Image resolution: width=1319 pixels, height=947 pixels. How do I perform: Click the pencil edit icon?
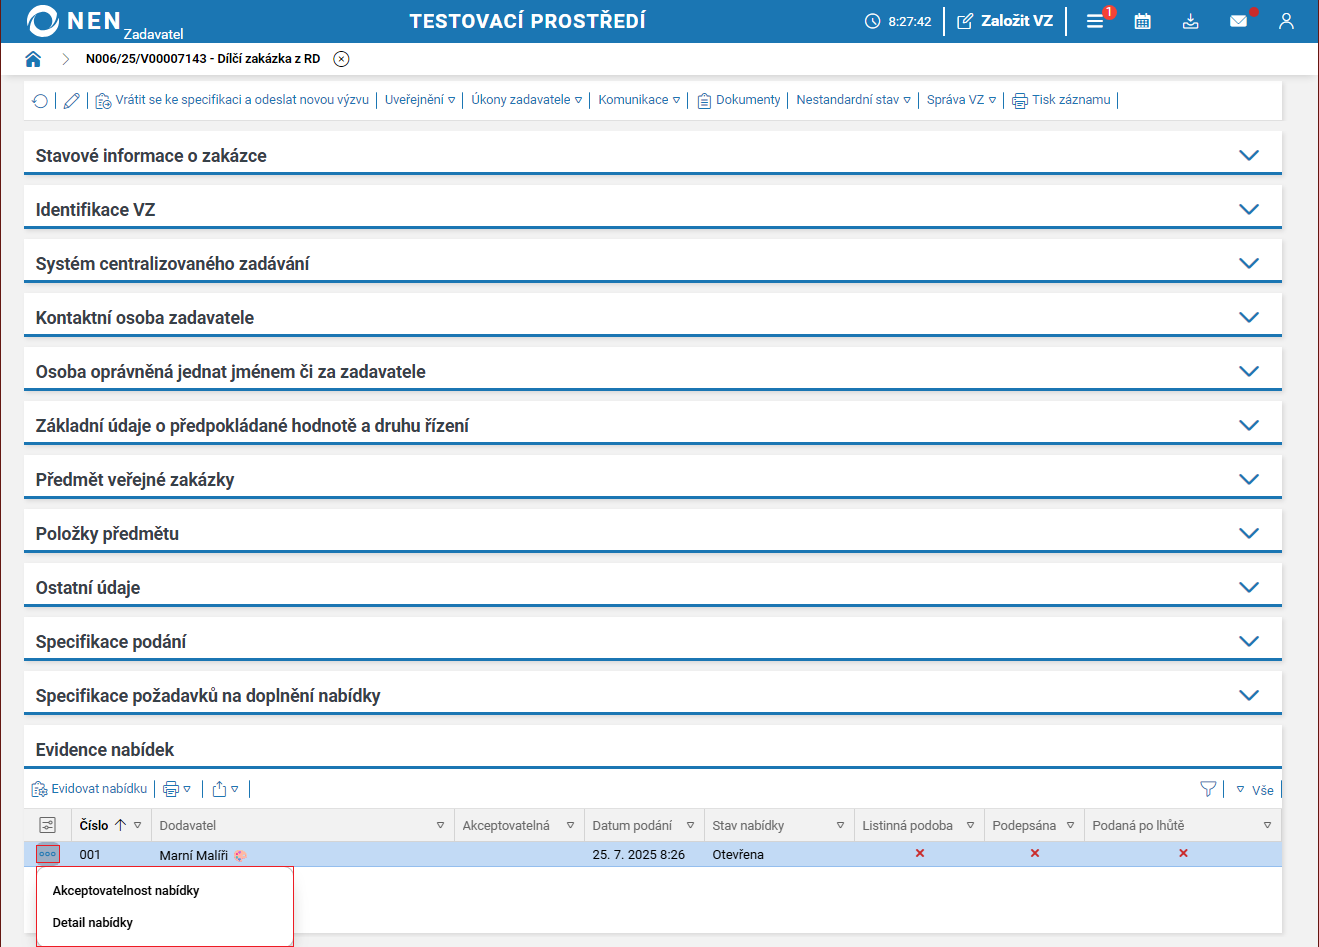coord(71,100)
